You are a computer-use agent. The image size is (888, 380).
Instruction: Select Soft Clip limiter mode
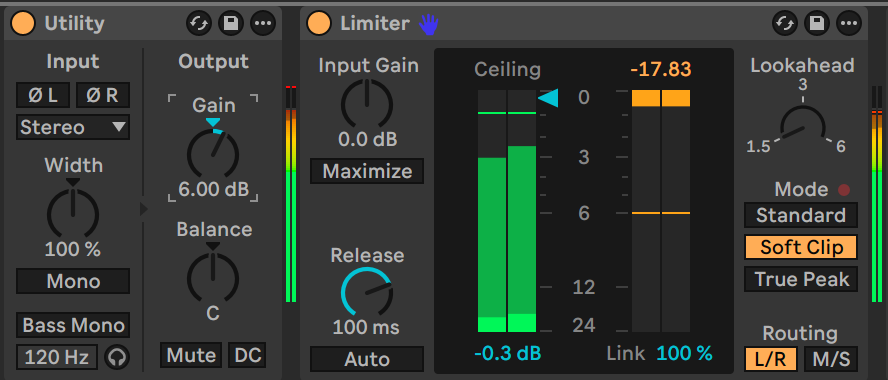tap(801, 247)
